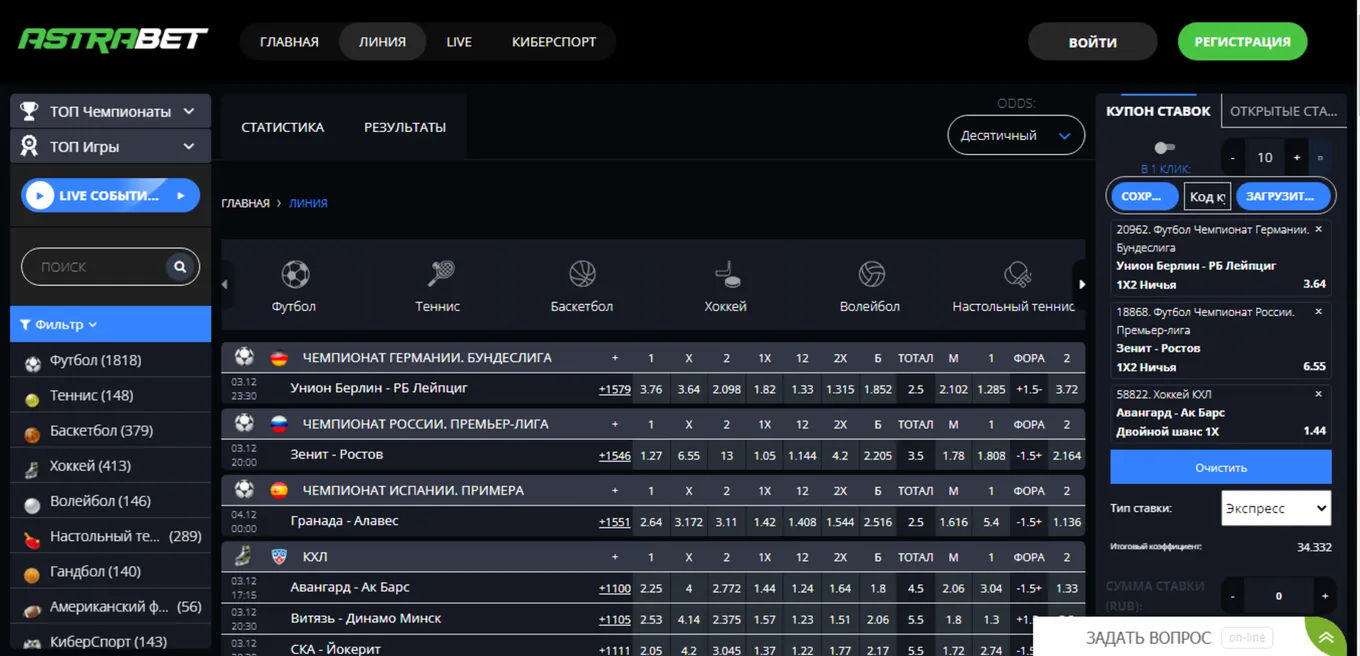
Task: Open the Фильтр dropdown
Action: coord(110,324)
